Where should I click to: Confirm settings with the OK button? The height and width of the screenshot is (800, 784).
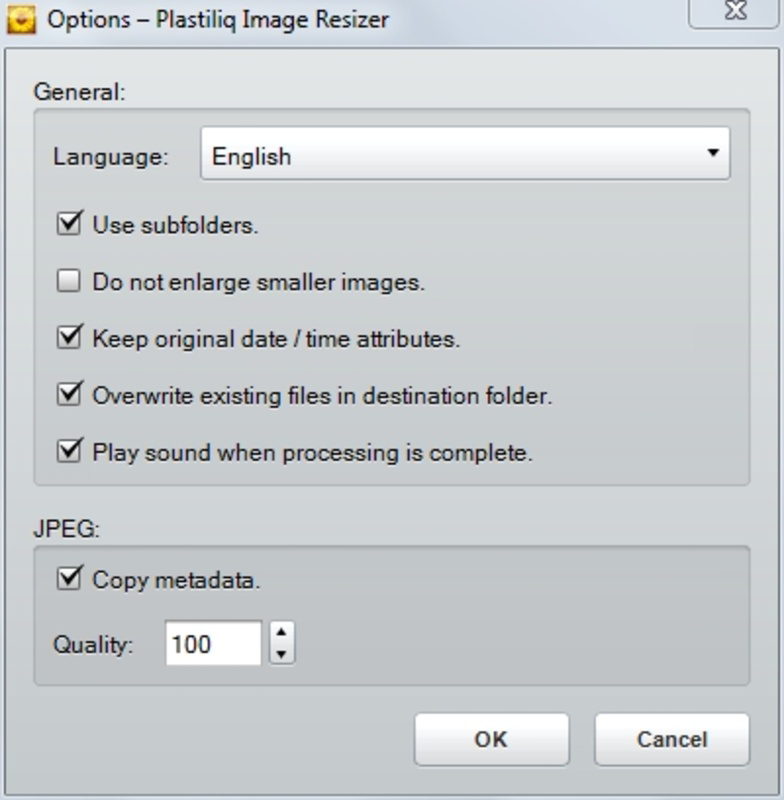[492, 739]
